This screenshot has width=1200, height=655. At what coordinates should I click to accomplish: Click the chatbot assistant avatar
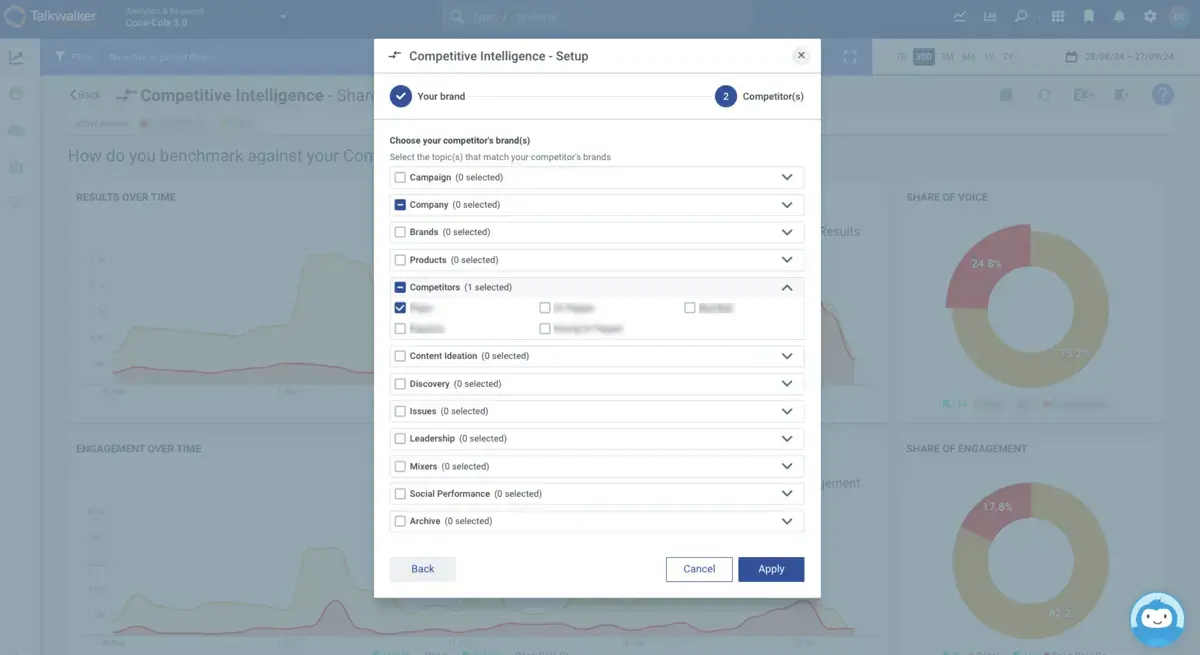(1157, 619)
